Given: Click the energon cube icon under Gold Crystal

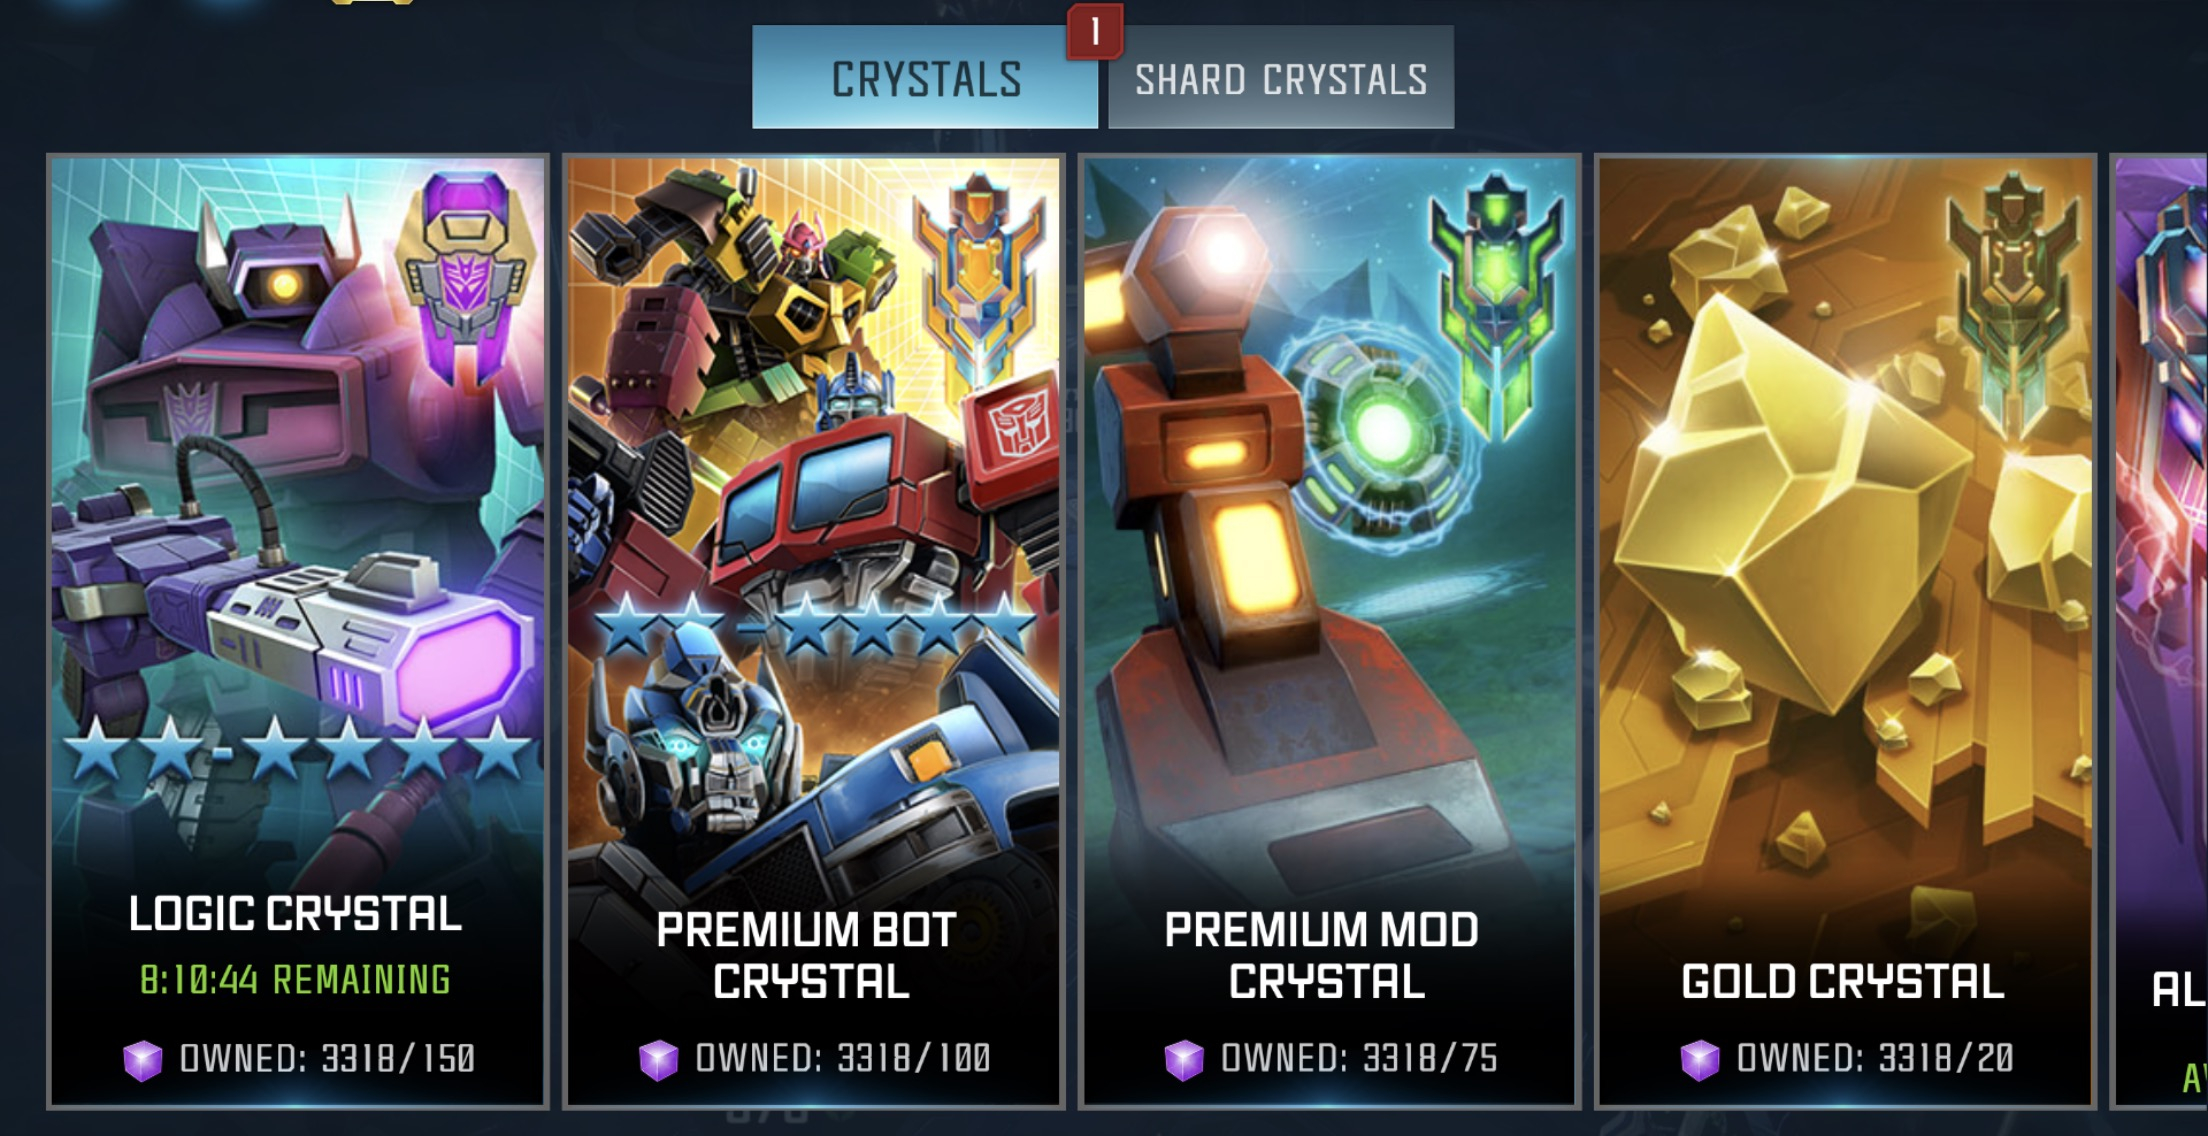Looking at the screenshot, I should pos(1700,1059).
